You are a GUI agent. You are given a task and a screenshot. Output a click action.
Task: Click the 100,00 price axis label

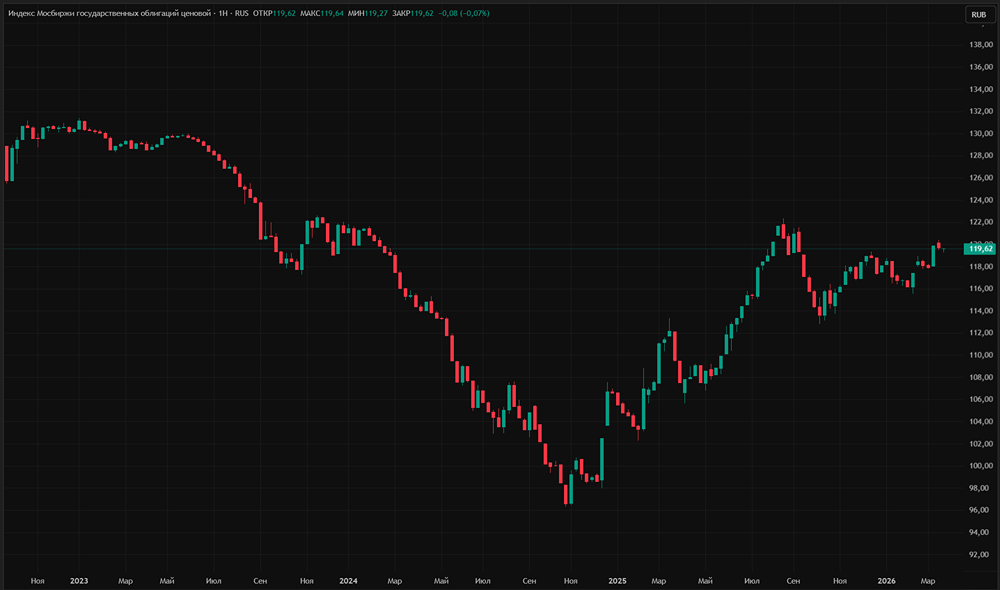click(981, 466)
